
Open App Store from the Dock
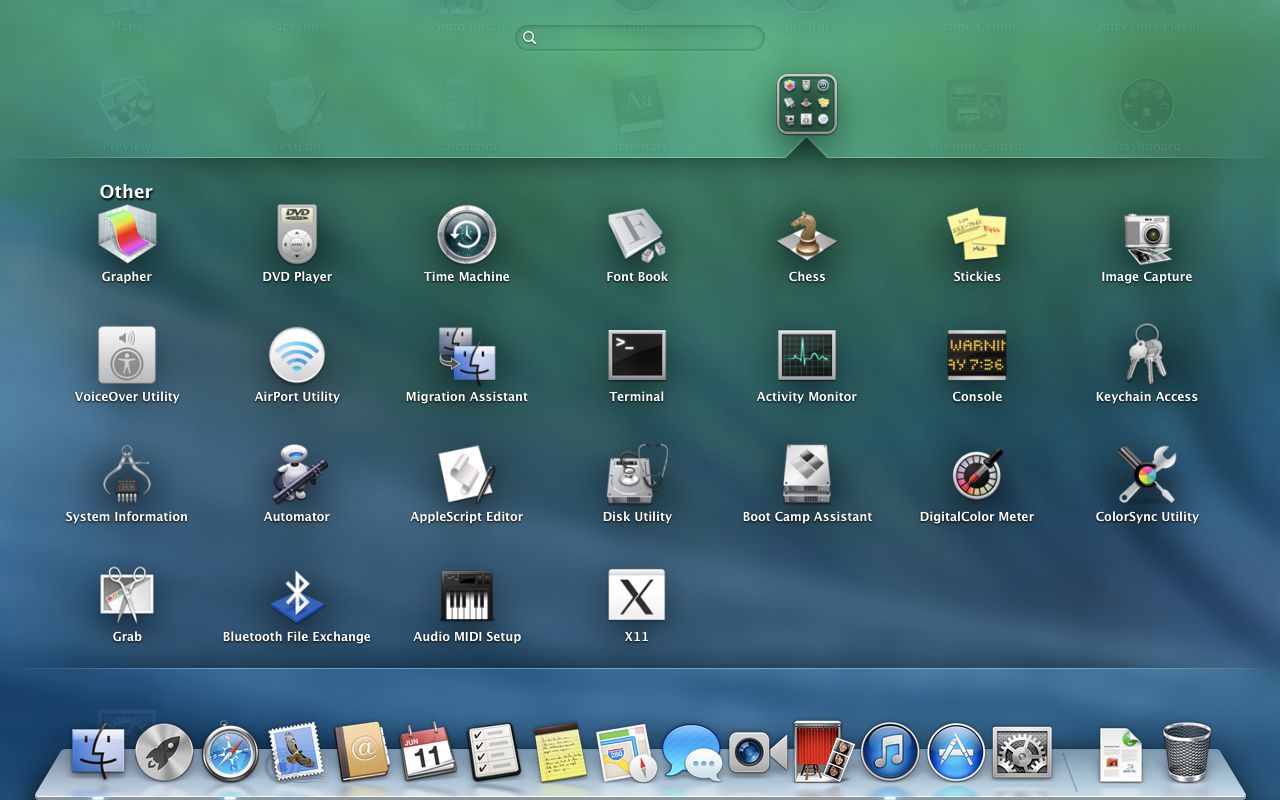[x=956, y=752]
